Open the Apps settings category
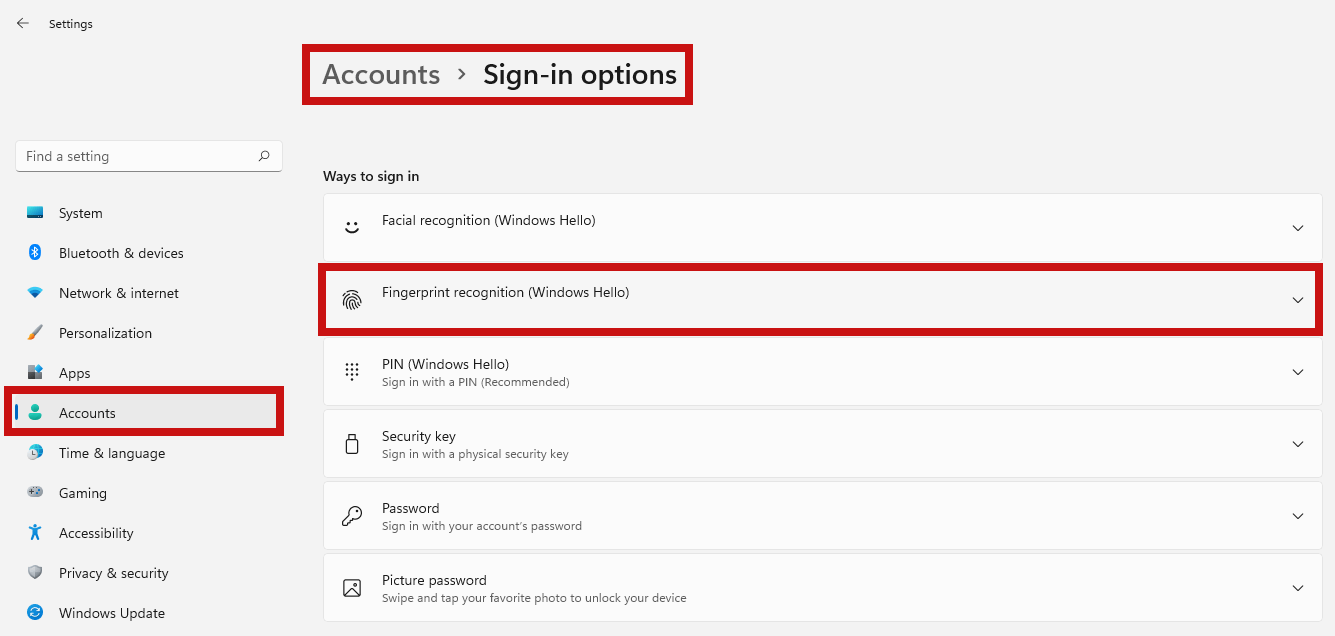The height and width of the screenshot is (636, 1335). pyautogui.click(x=75, y=373)
